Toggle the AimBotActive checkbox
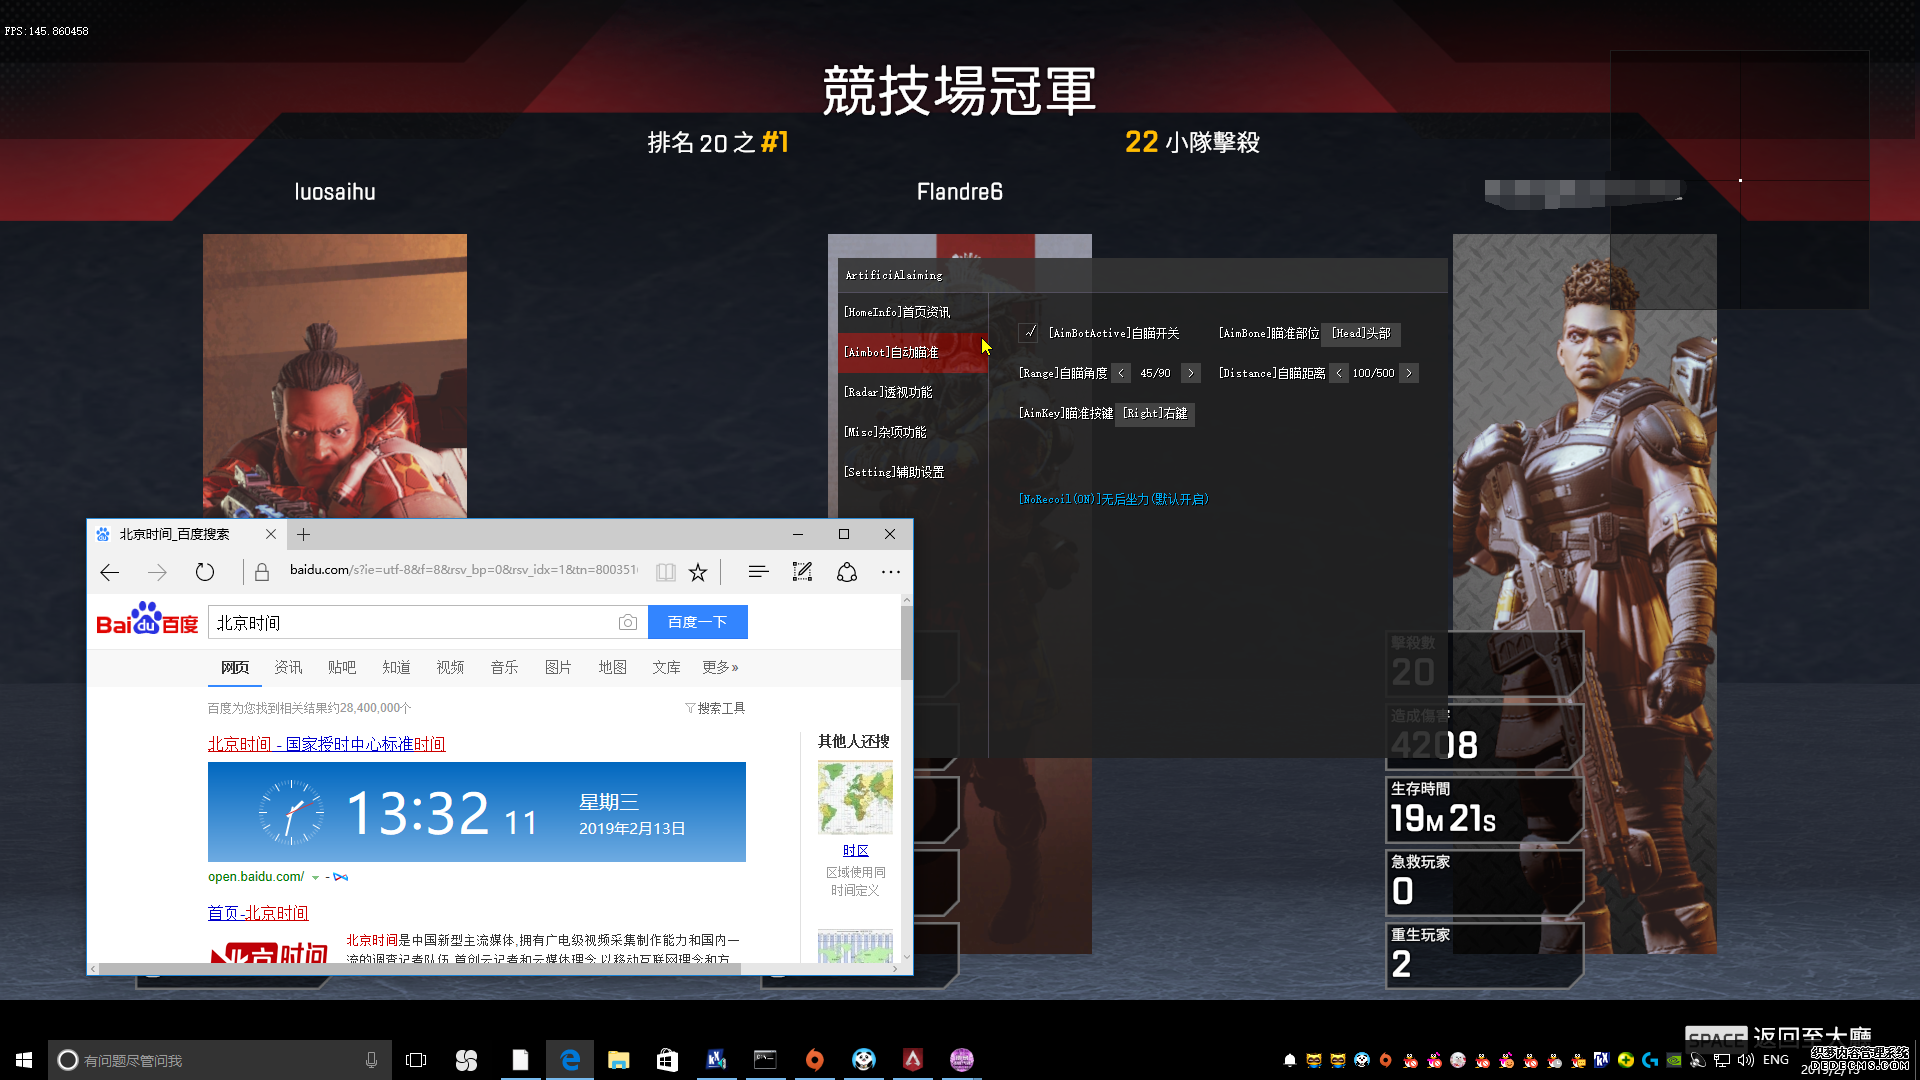 [x=1028, y=333]
